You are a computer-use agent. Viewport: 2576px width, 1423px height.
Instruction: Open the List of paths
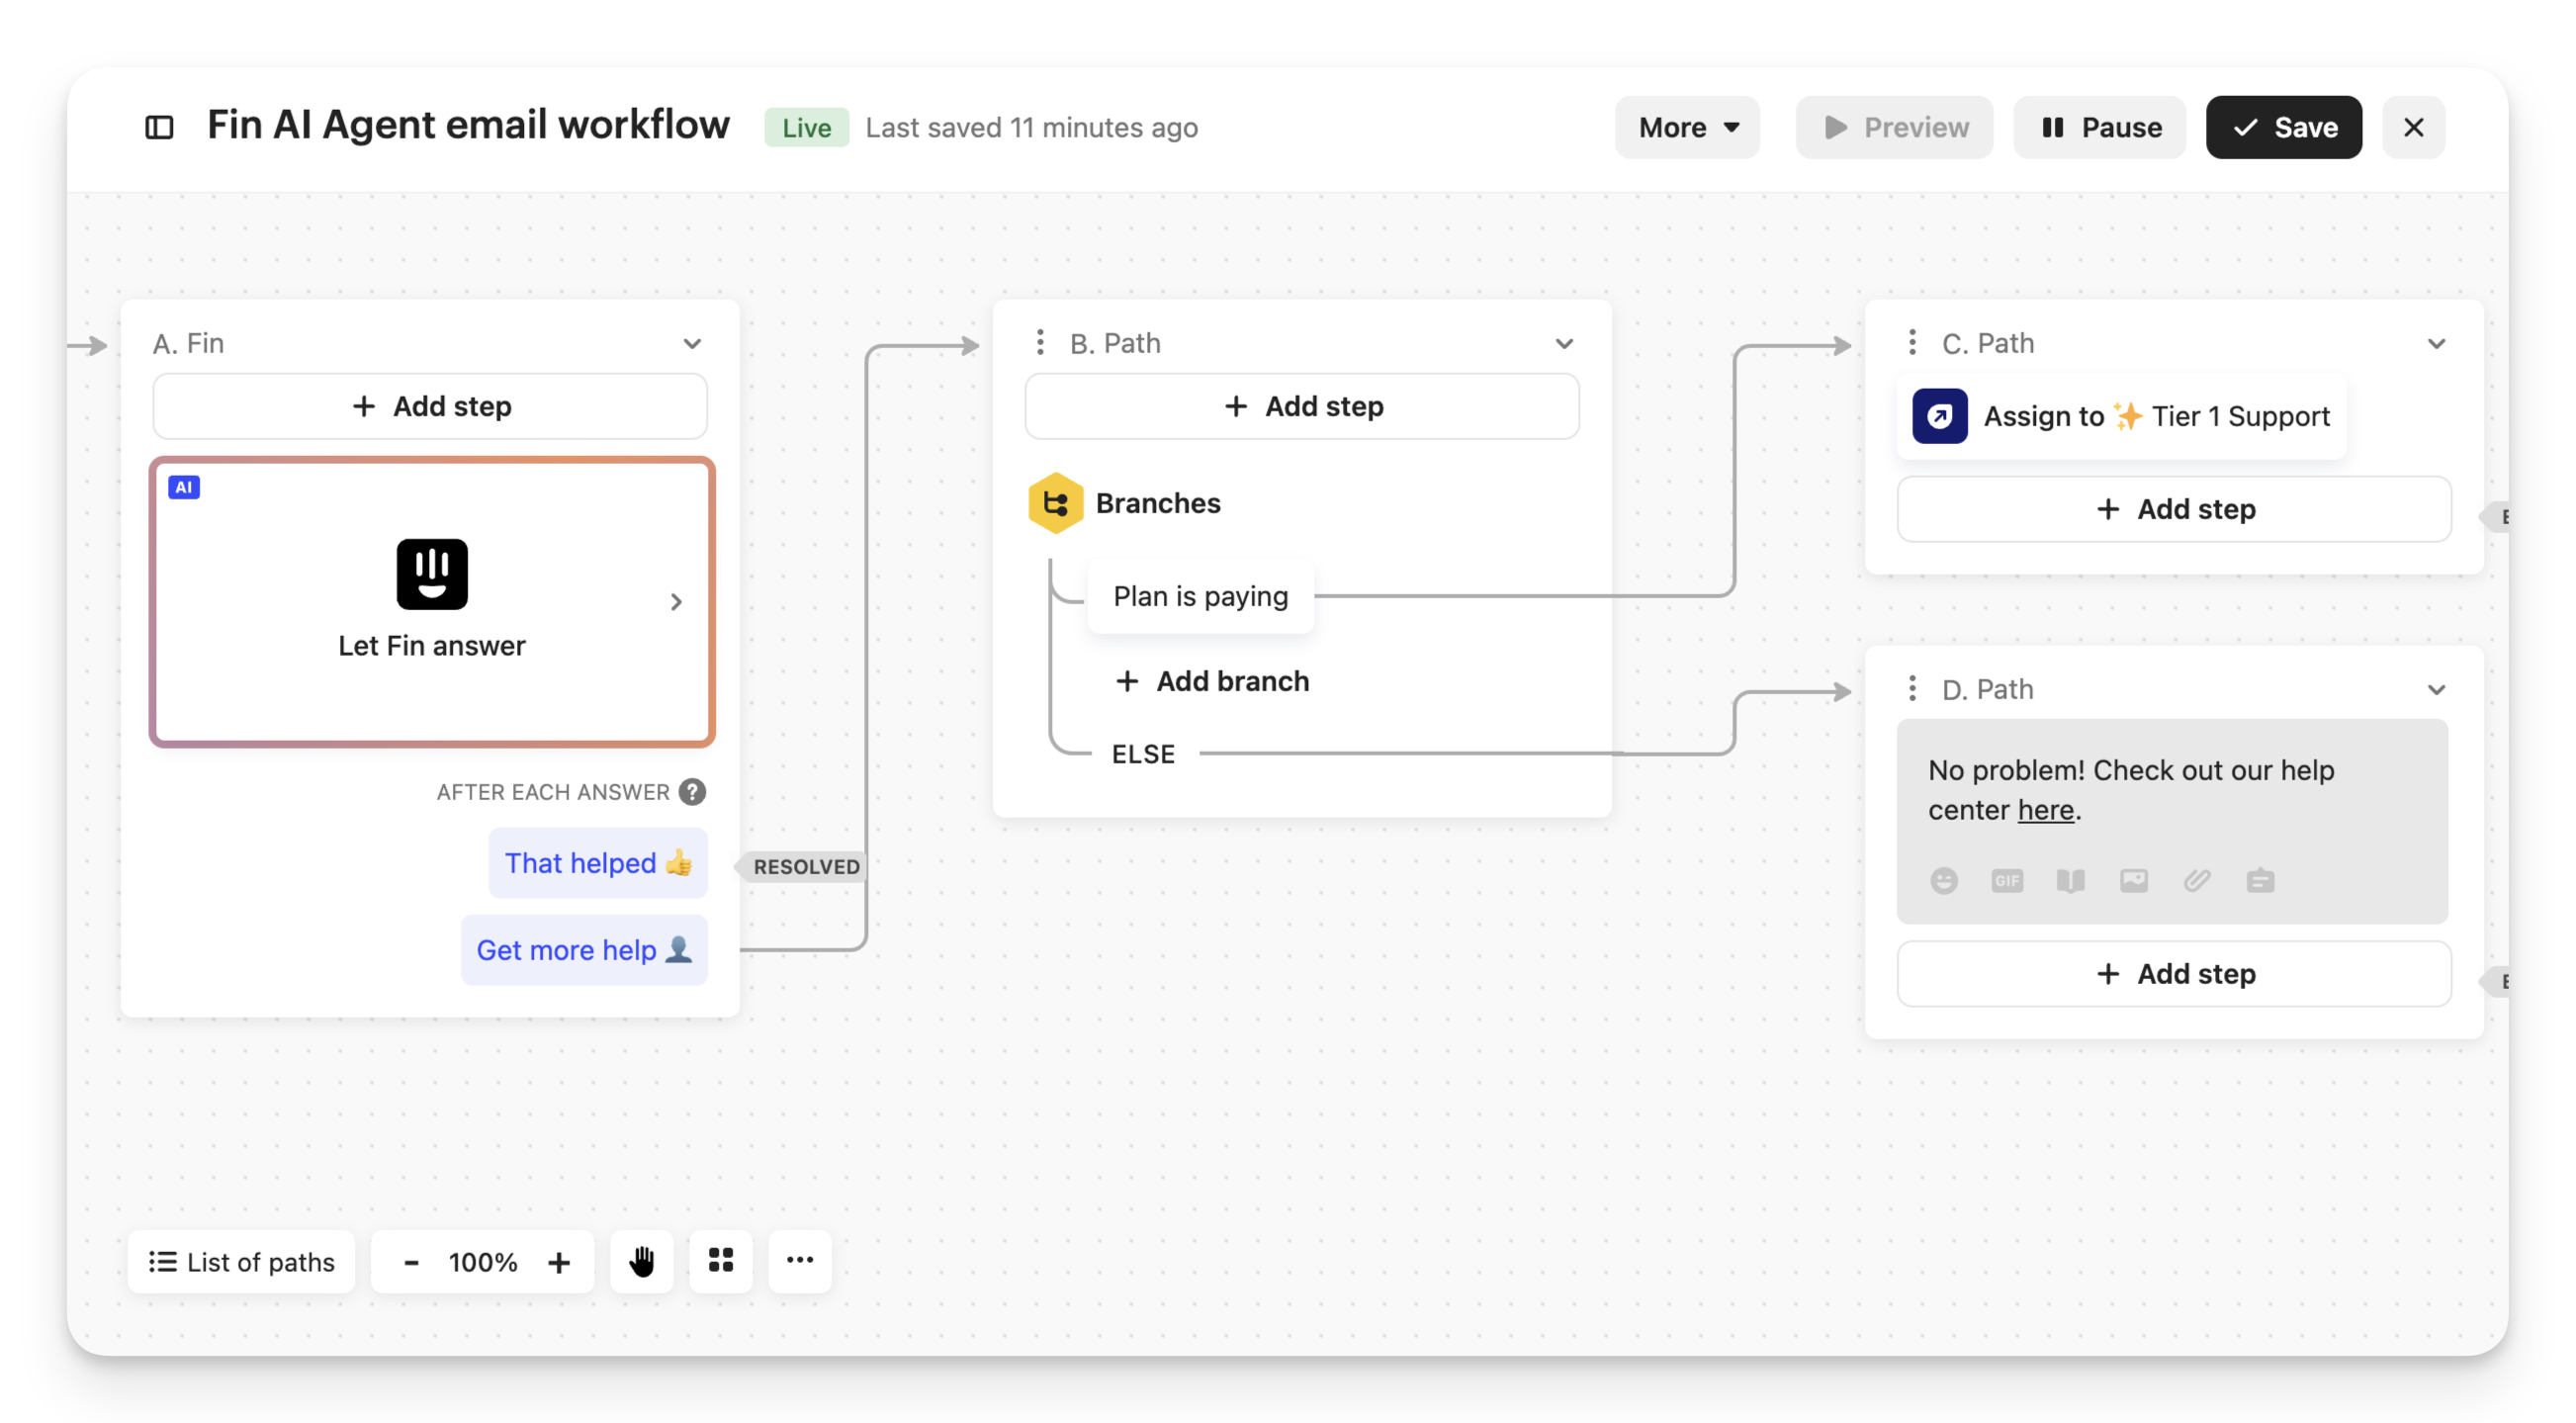(241, 1261)
